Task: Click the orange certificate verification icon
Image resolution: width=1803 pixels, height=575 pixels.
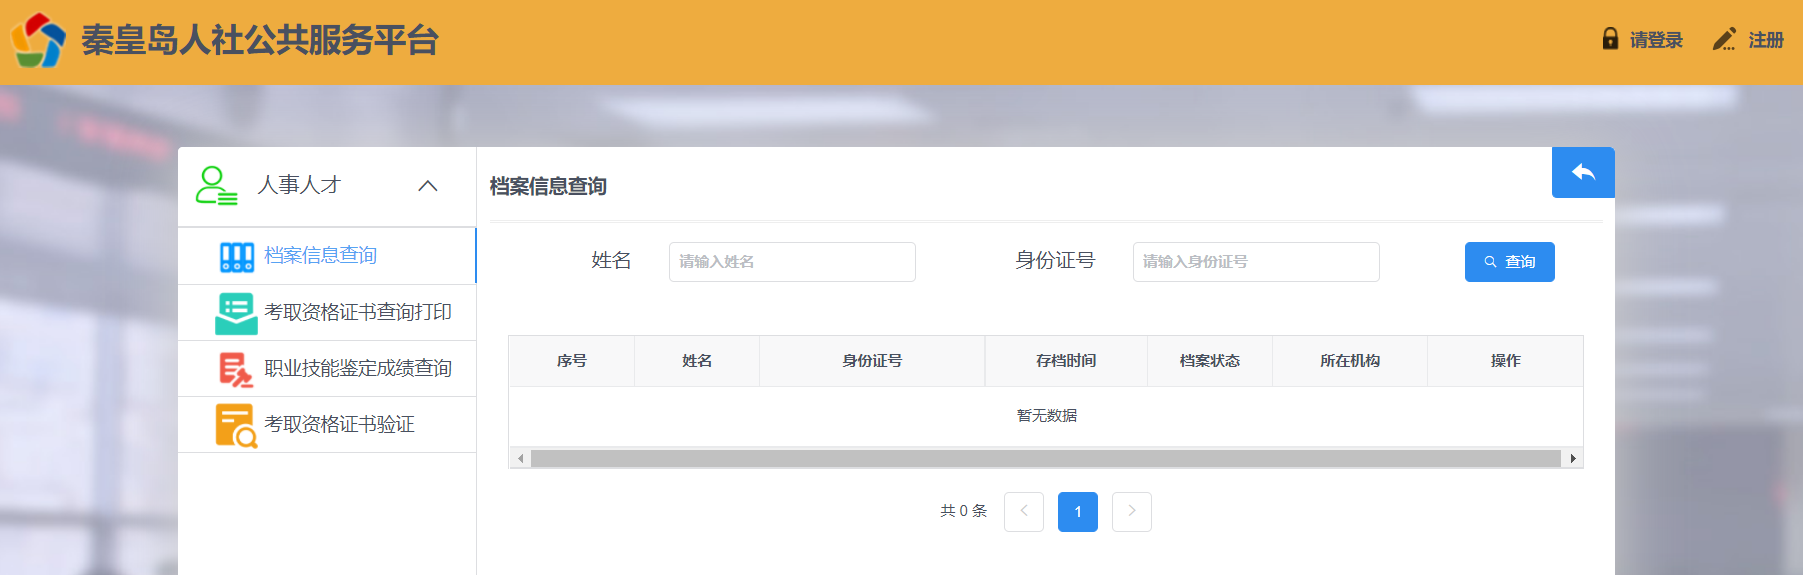Action: point(236,425)
